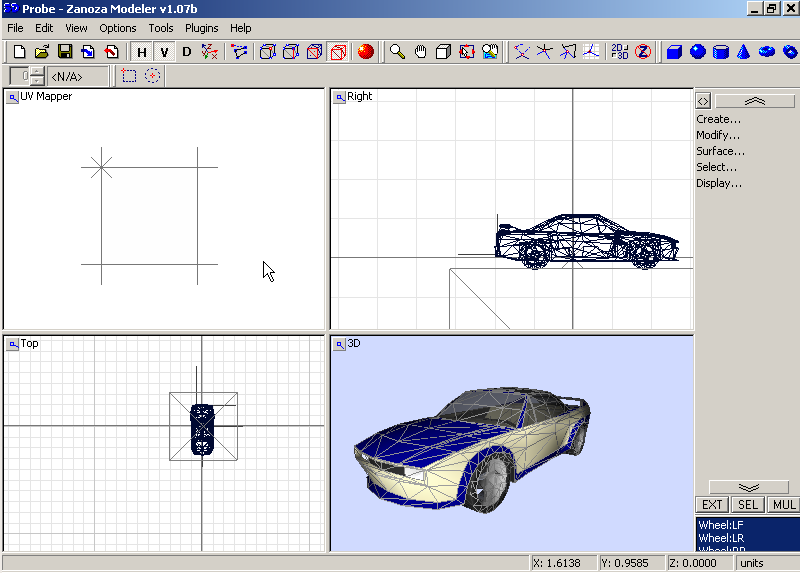Image resolution: width=800 pixels, height=573 pixels.
Task: Click the rectangular selection icon
Action: coord(129,76)
